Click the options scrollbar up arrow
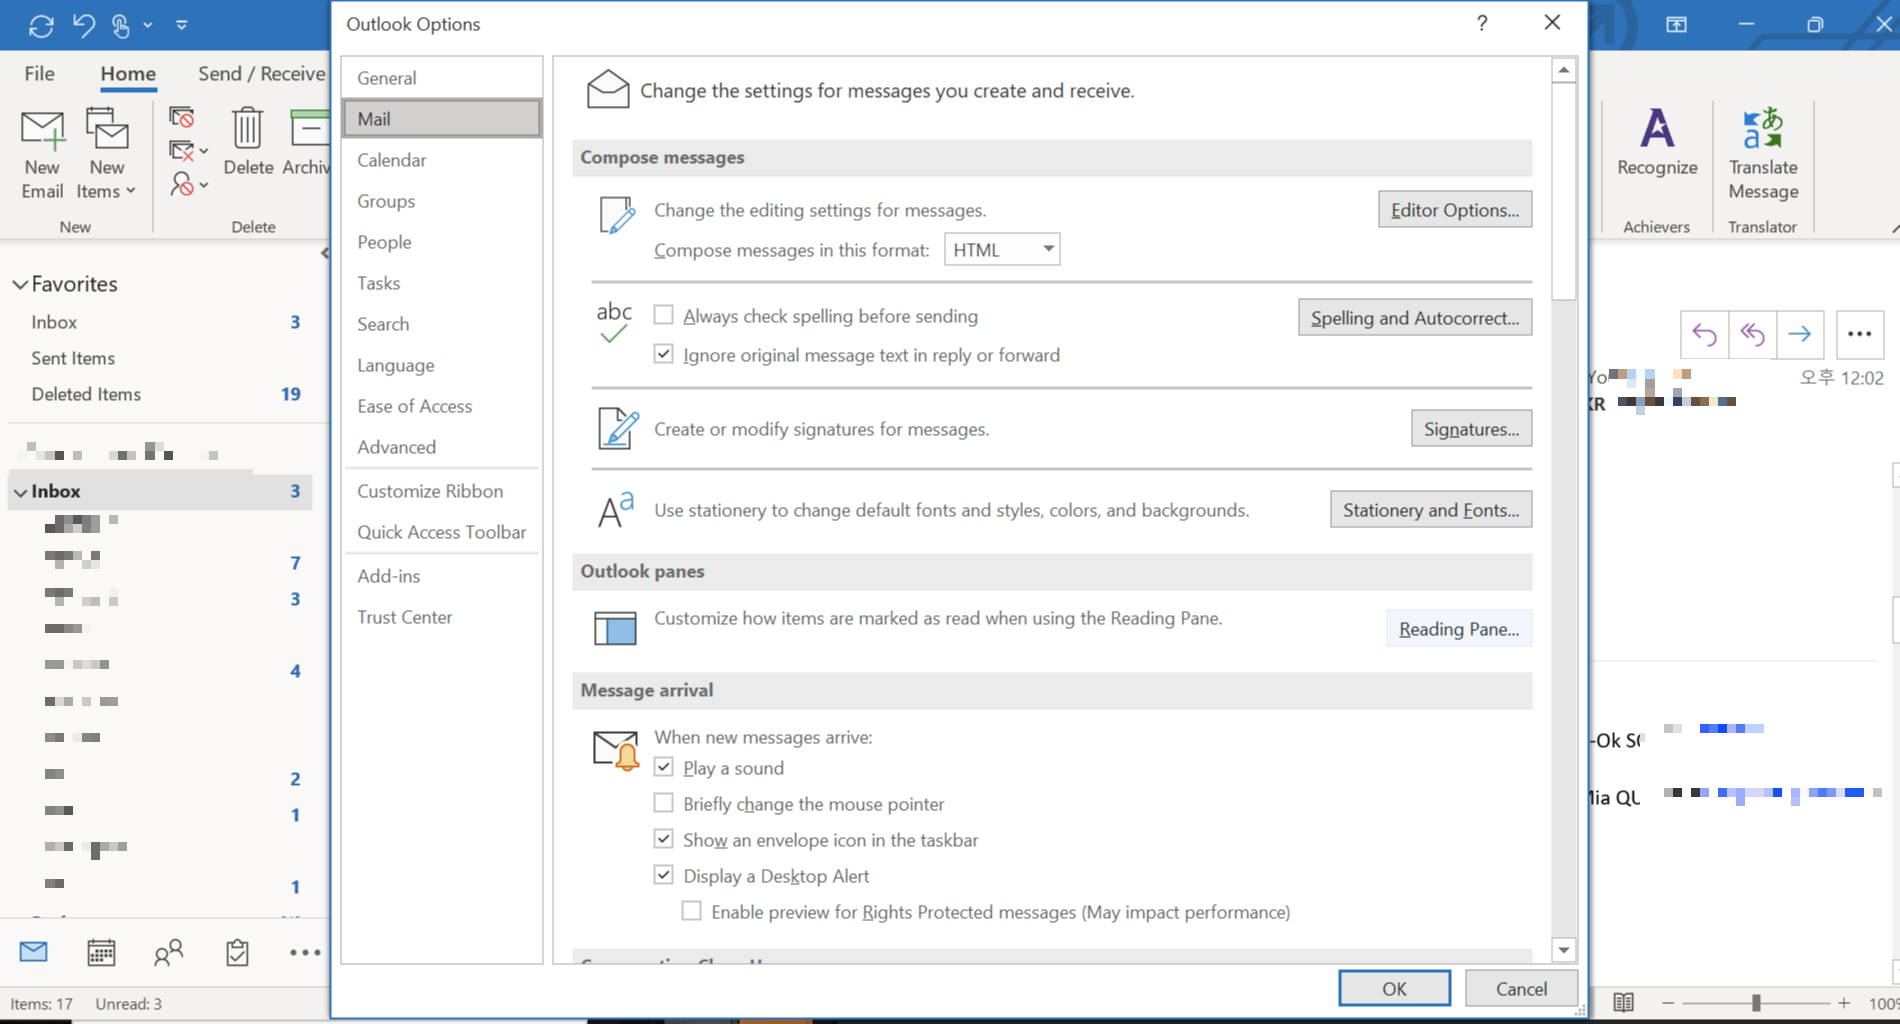 (1564, 70)
